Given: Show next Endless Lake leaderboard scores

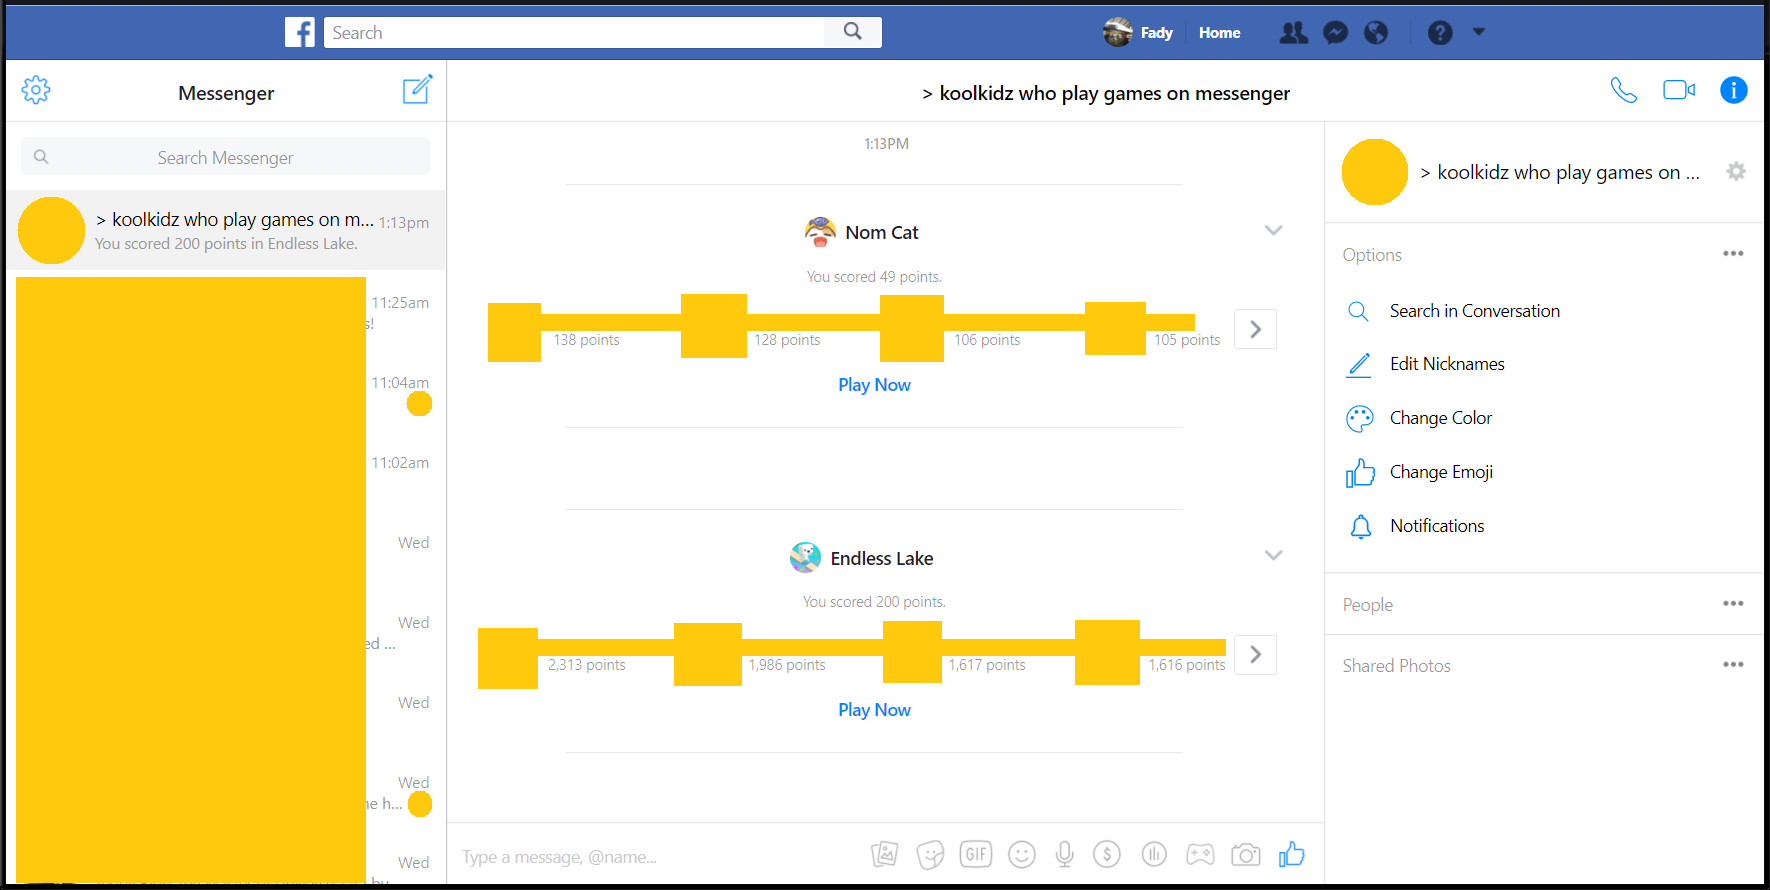Looking at the screenshot, I should (x=1256, y=655).
